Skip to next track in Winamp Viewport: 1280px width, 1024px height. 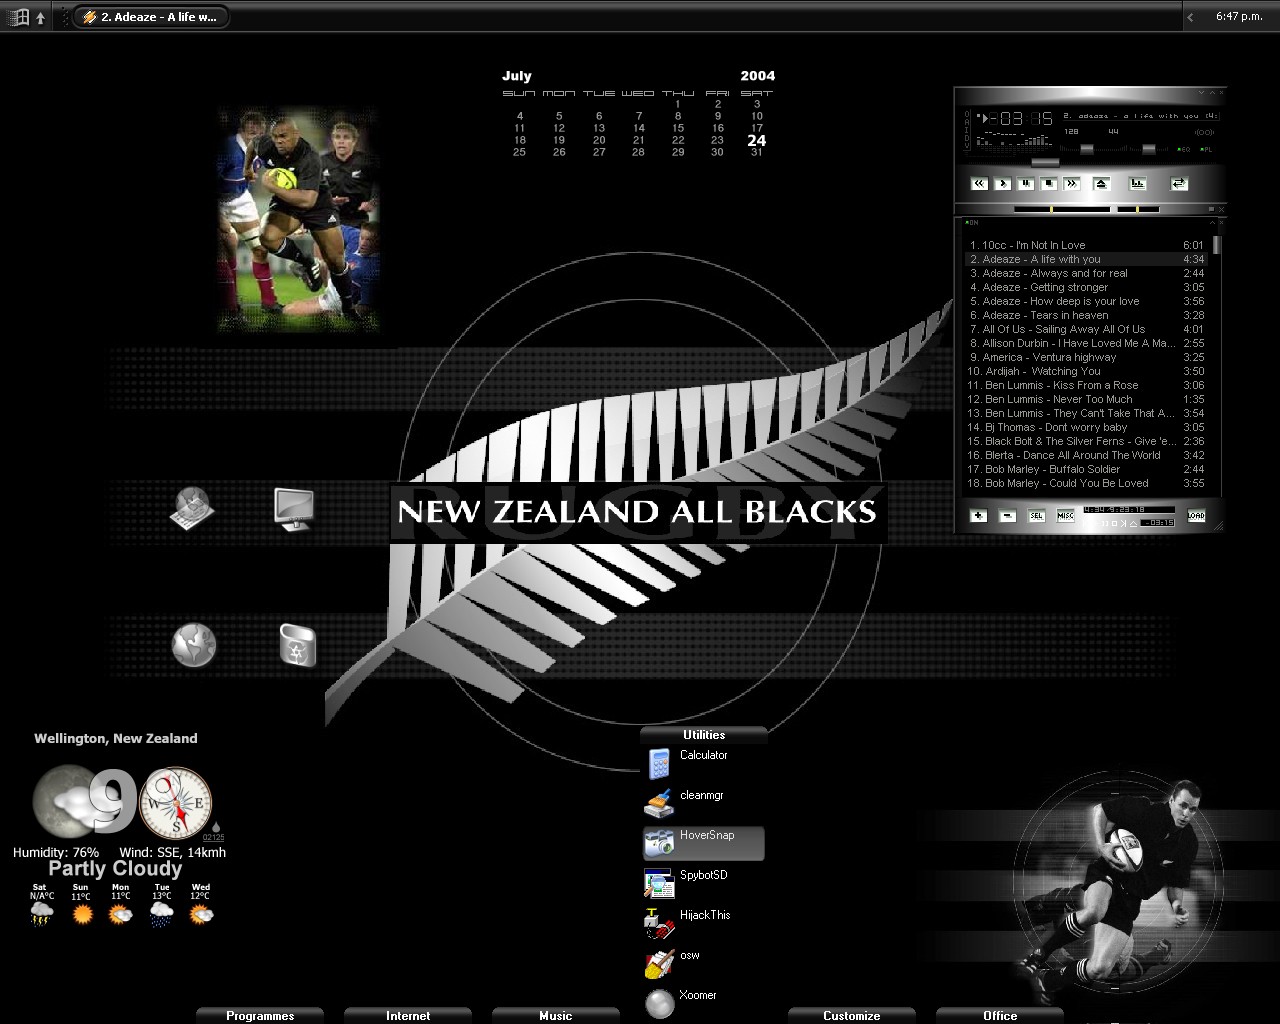1071,183
